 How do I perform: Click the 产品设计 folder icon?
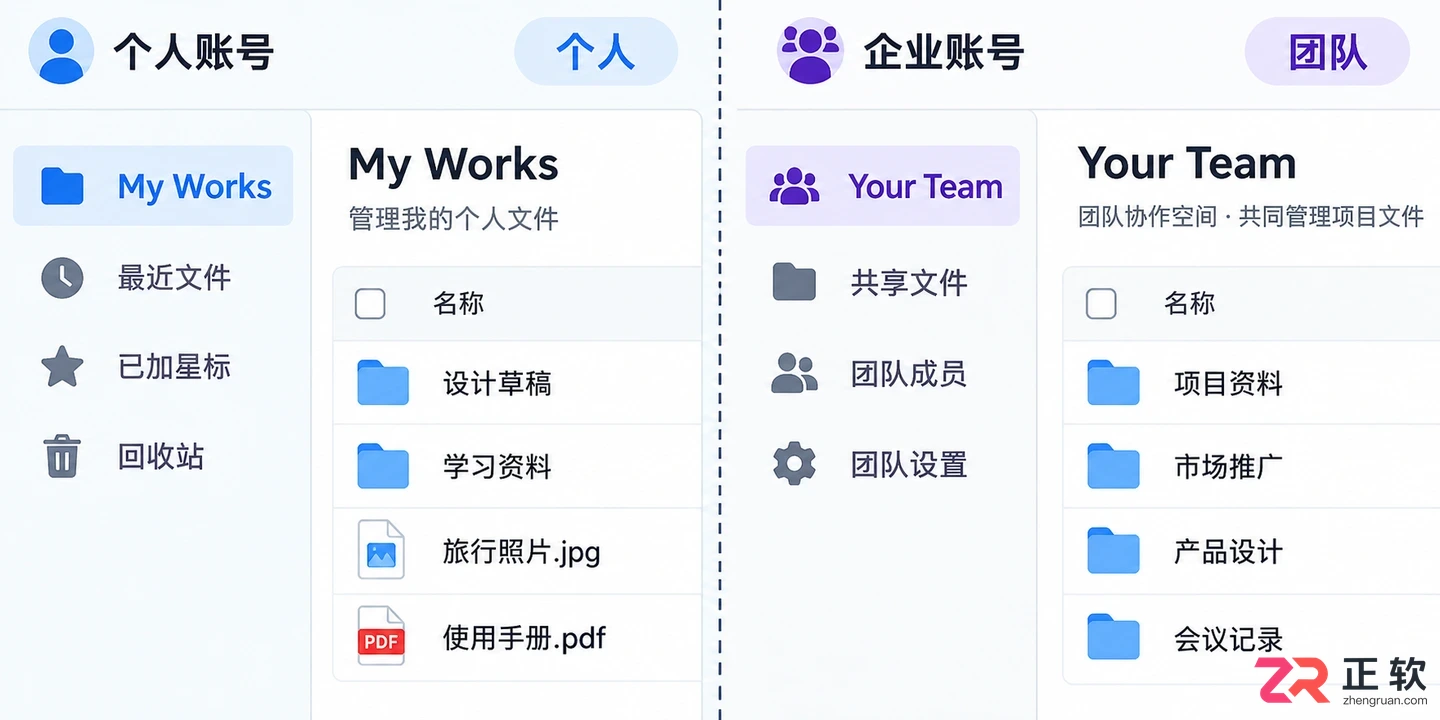click(x=1113, y=551)
